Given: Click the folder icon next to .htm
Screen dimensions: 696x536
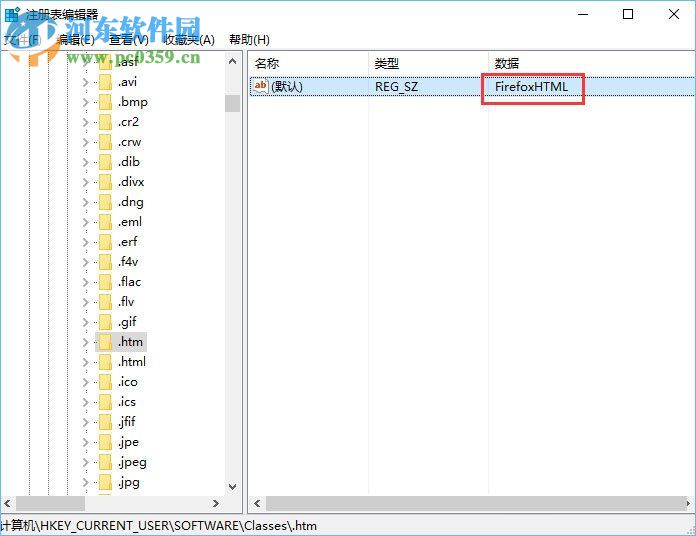Looking at the screenshot, I should coord(105,342).
